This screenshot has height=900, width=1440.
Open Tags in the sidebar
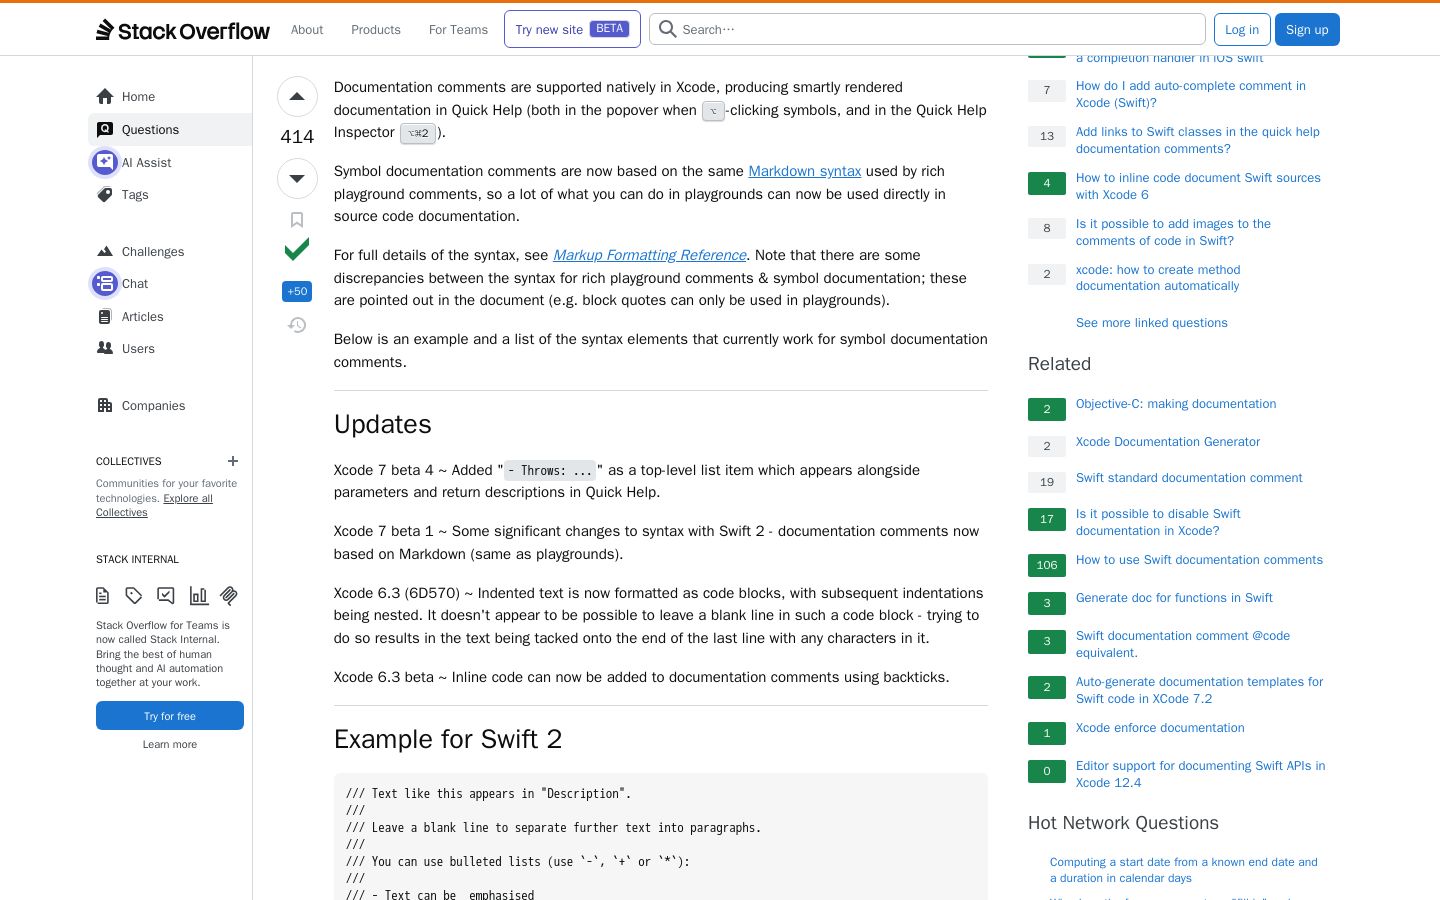click(170, 195)
